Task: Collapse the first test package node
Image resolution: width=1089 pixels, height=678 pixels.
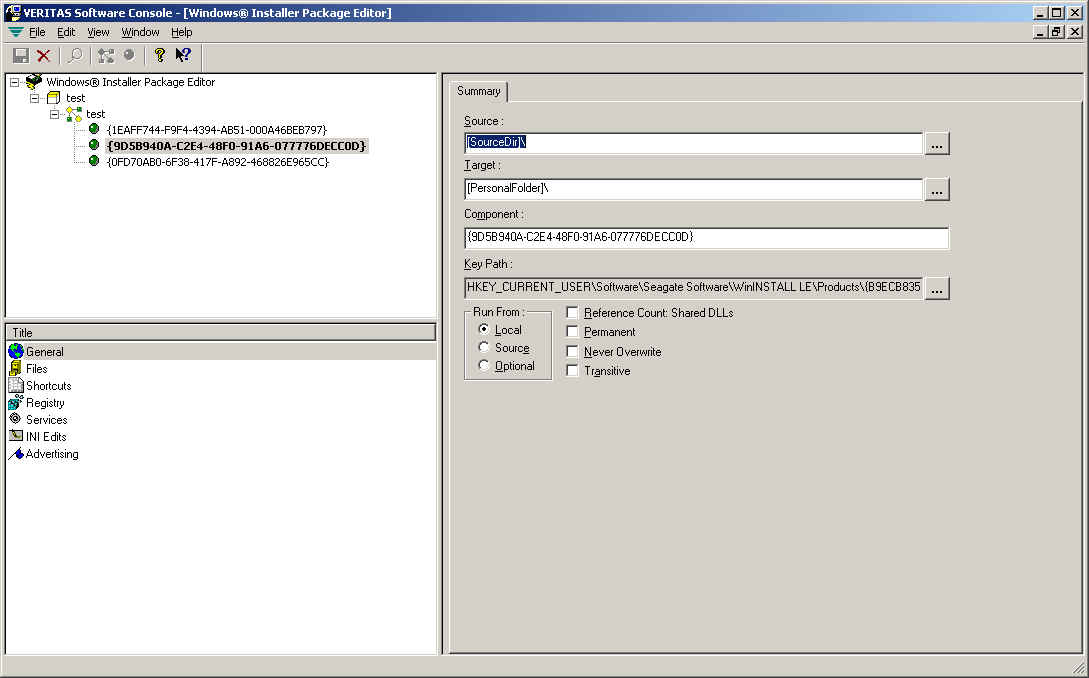Action: coord(35,98)
